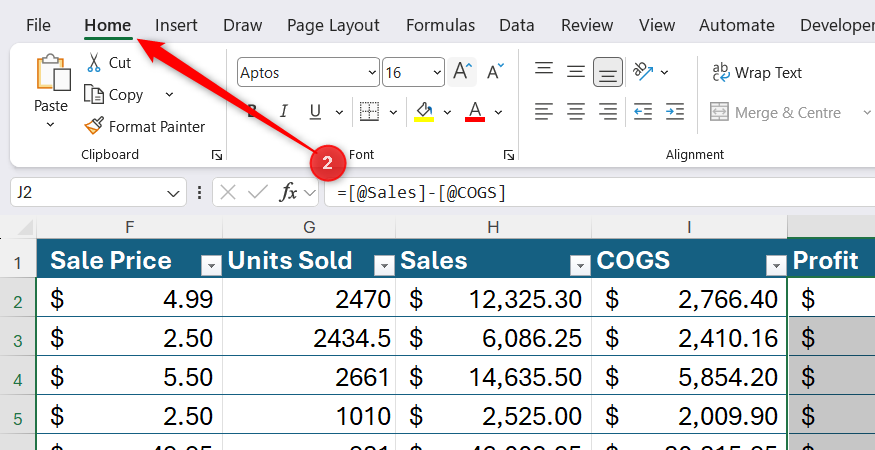Switch to the Data tab
This screenshot has width=875, height=450.
pyautogui.click(x=517, y=25)
